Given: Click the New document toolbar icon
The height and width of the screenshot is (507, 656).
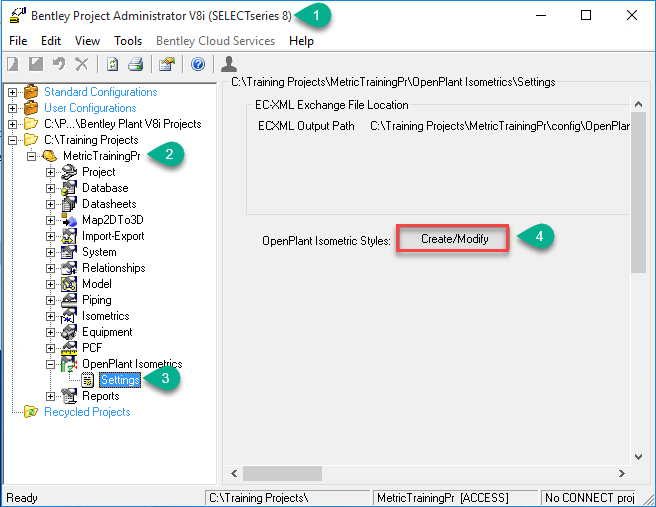Looking at the screenshot, I should tap(13, 64).
